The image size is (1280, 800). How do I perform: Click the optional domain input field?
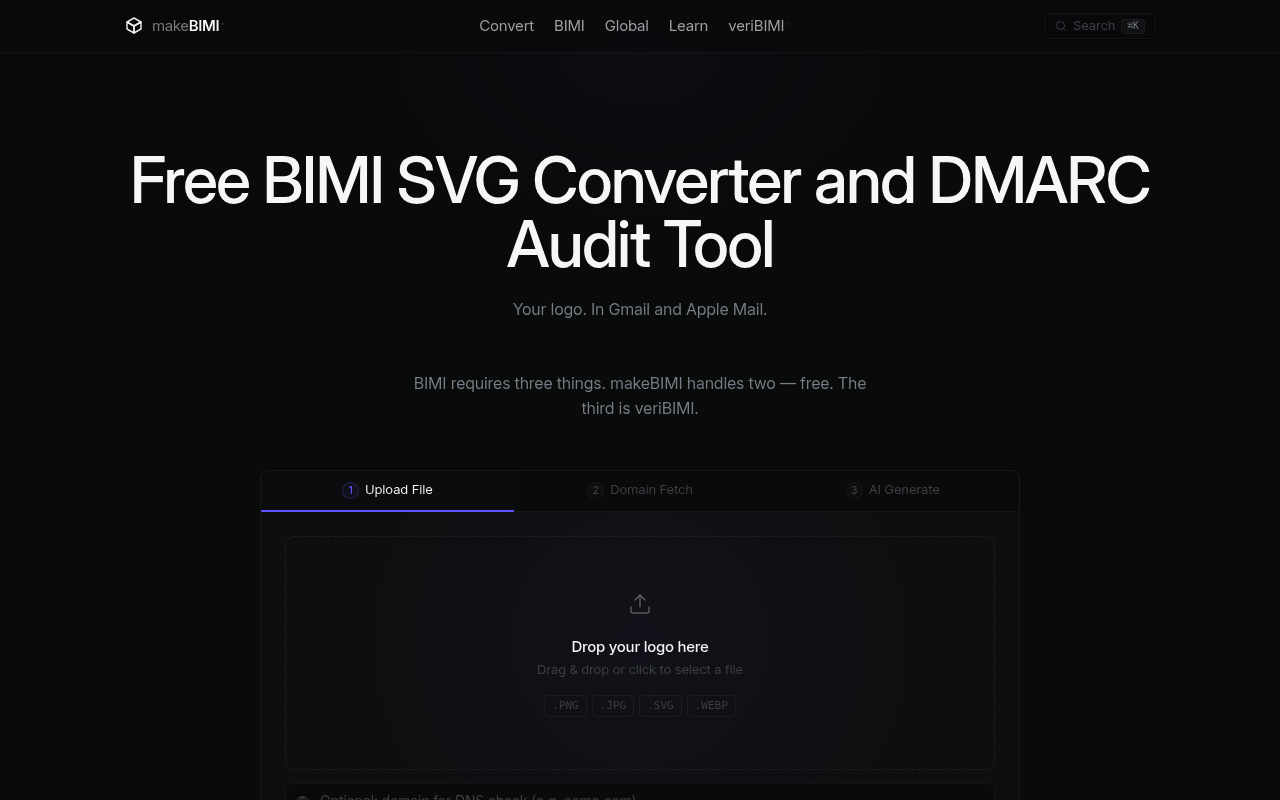point(640,792)
